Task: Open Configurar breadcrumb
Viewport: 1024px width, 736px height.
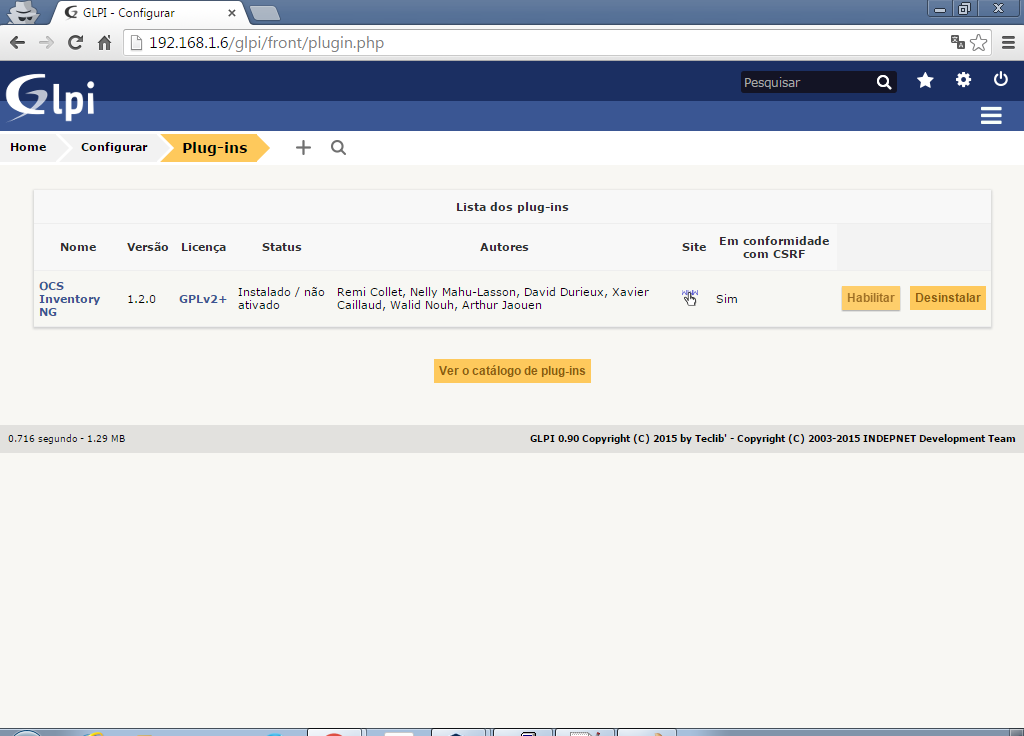Action: tap(114, 147)
